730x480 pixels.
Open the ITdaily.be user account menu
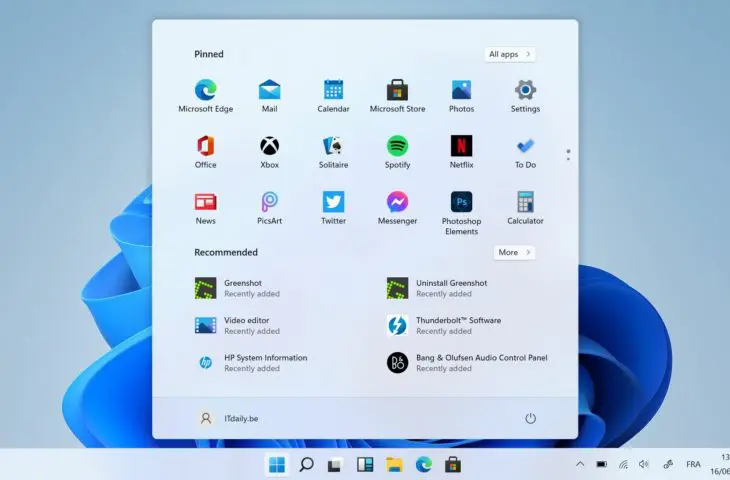click(227, 418)
